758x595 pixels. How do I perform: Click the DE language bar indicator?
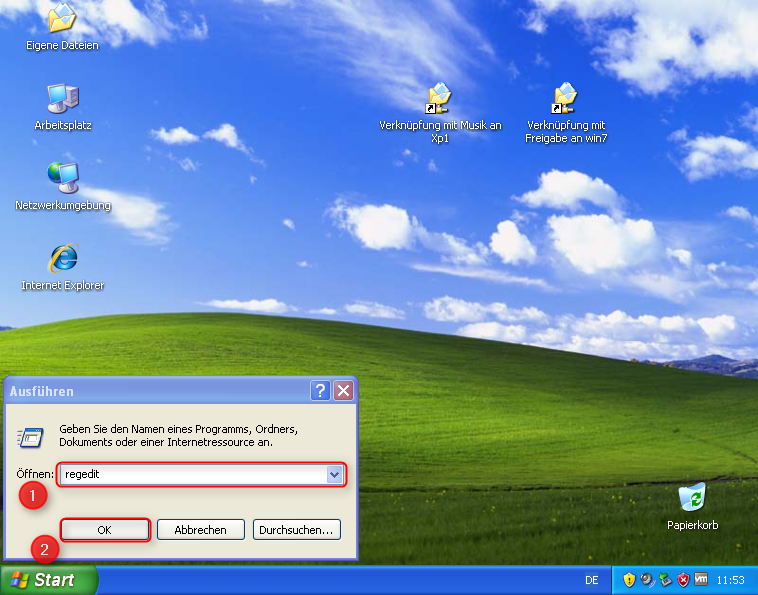tap(592, 580)
